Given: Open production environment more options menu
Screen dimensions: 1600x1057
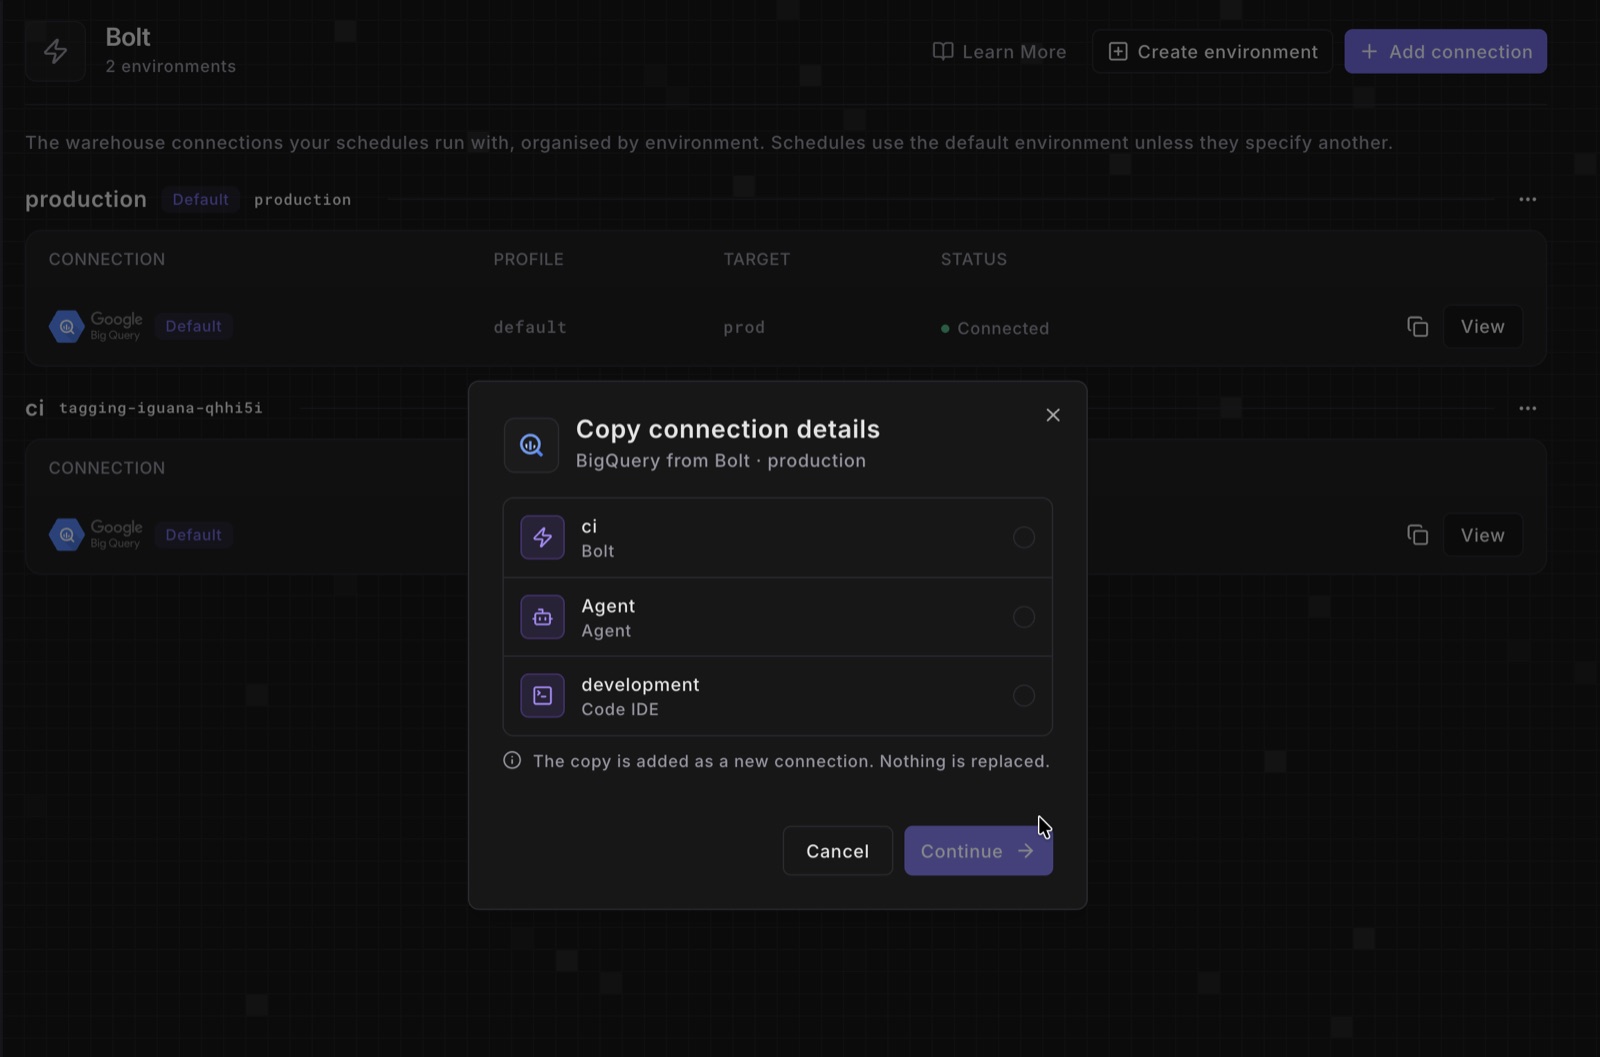Looking at the screenshot, I should [x=1527, y=199].
